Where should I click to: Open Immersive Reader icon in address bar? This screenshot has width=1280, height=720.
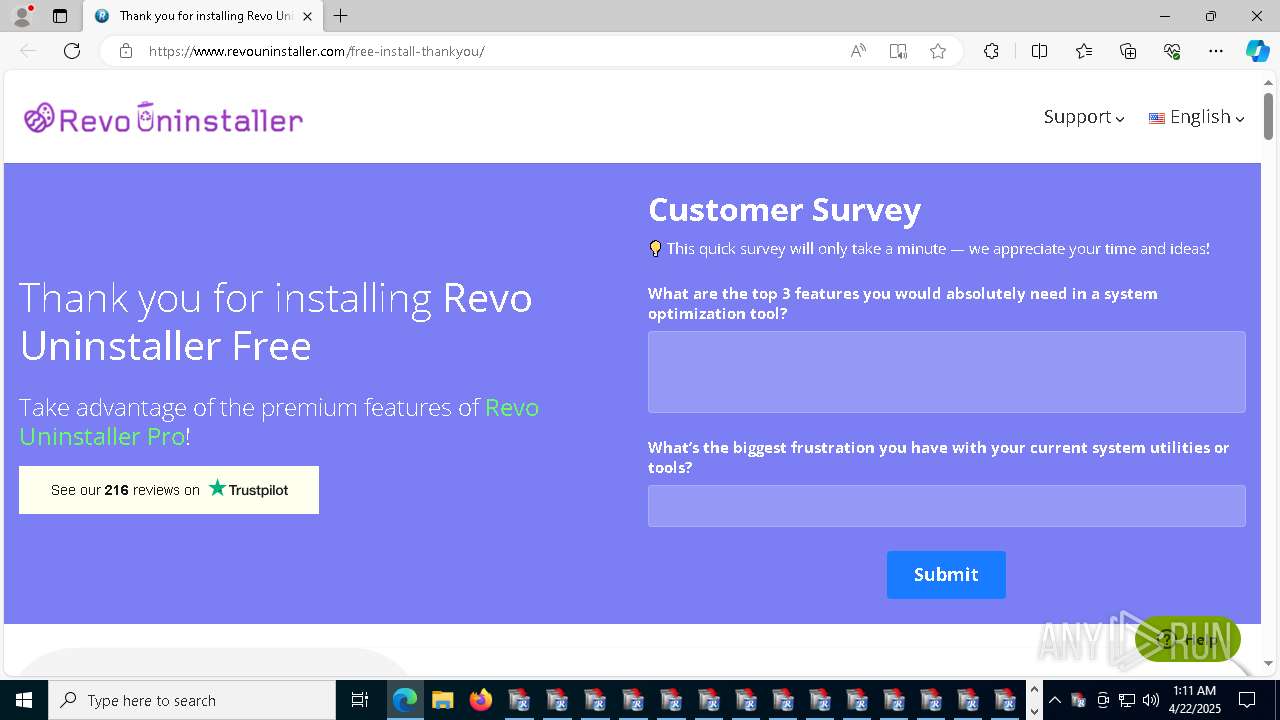(x=898, y=51)
